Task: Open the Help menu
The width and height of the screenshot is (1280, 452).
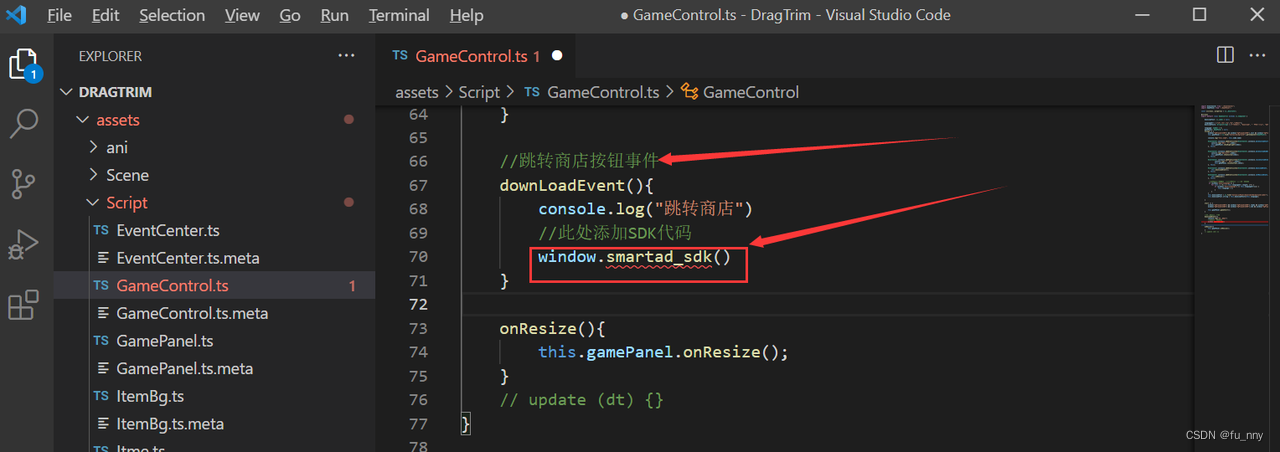Action: 466,15
